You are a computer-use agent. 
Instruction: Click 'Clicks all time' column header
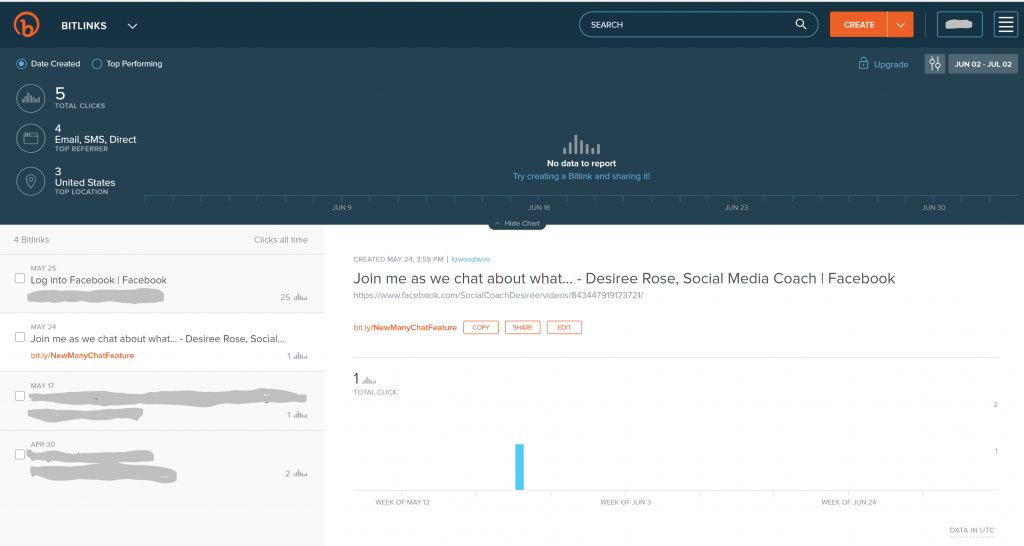(x=281, y=240)
